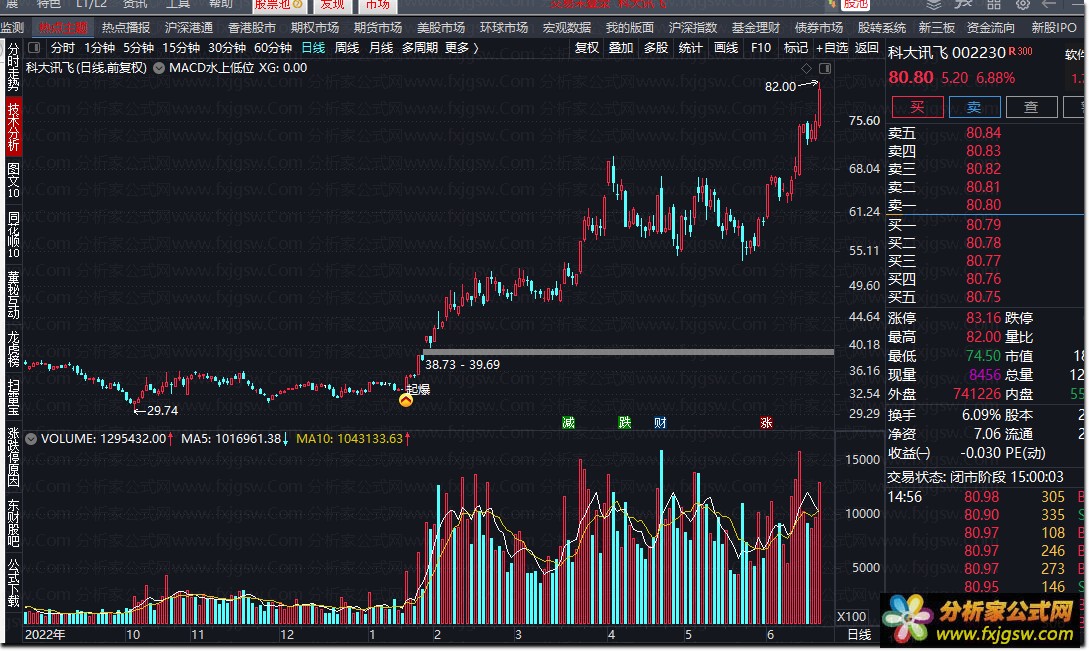Open 市场 tab at top
The width and height of the screenshot is (1090, 651).
(377, 6)
